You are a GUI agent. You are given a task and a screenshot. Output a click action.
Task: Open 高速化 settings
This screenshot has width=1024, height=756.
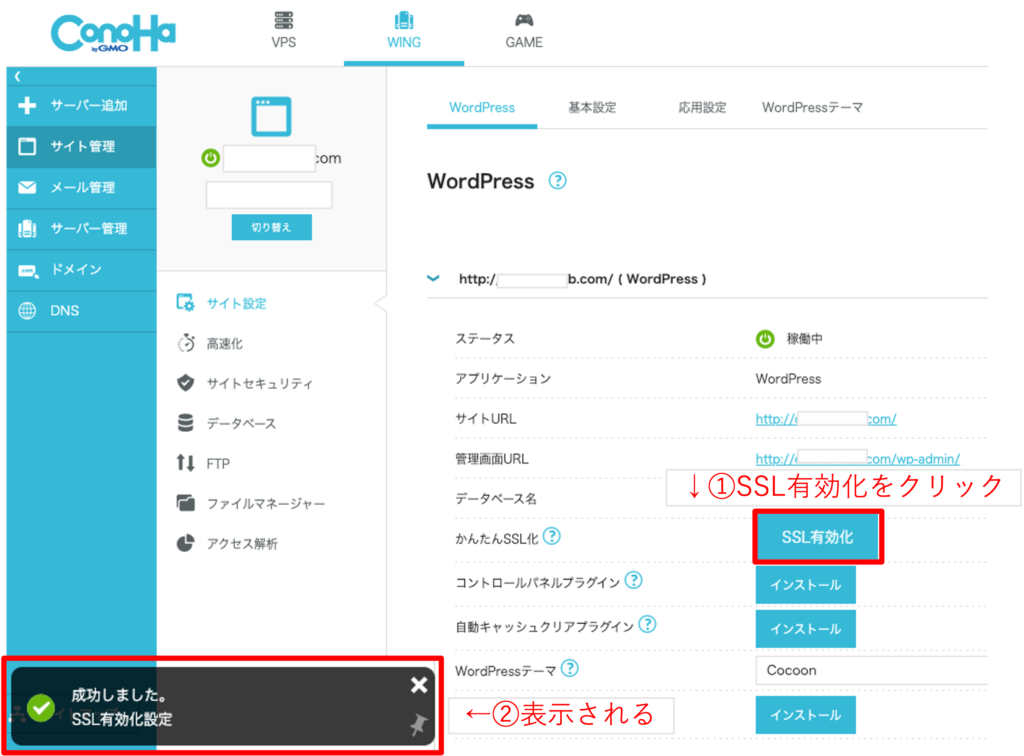[224, 343]
